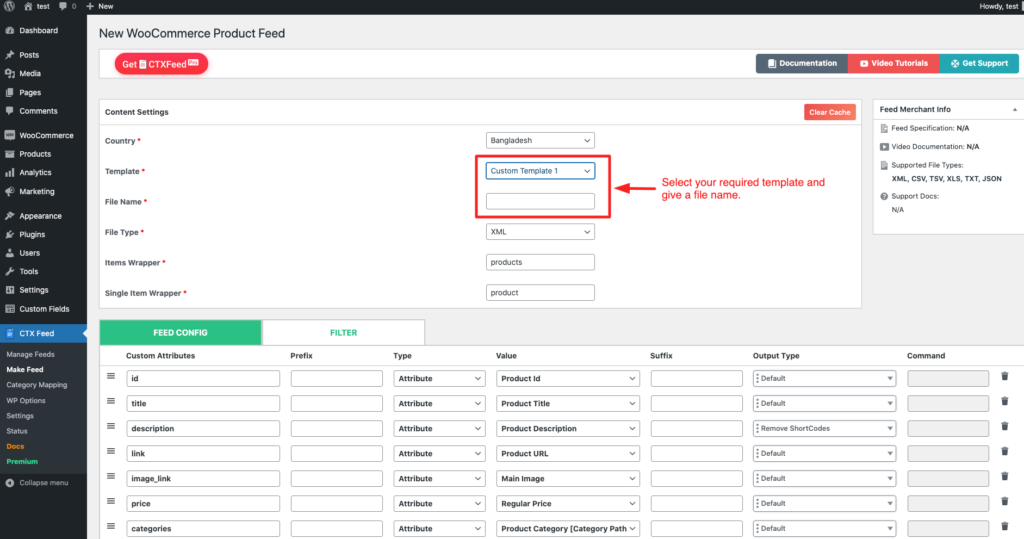Open the green Premium submenu link

click(22, 461)
